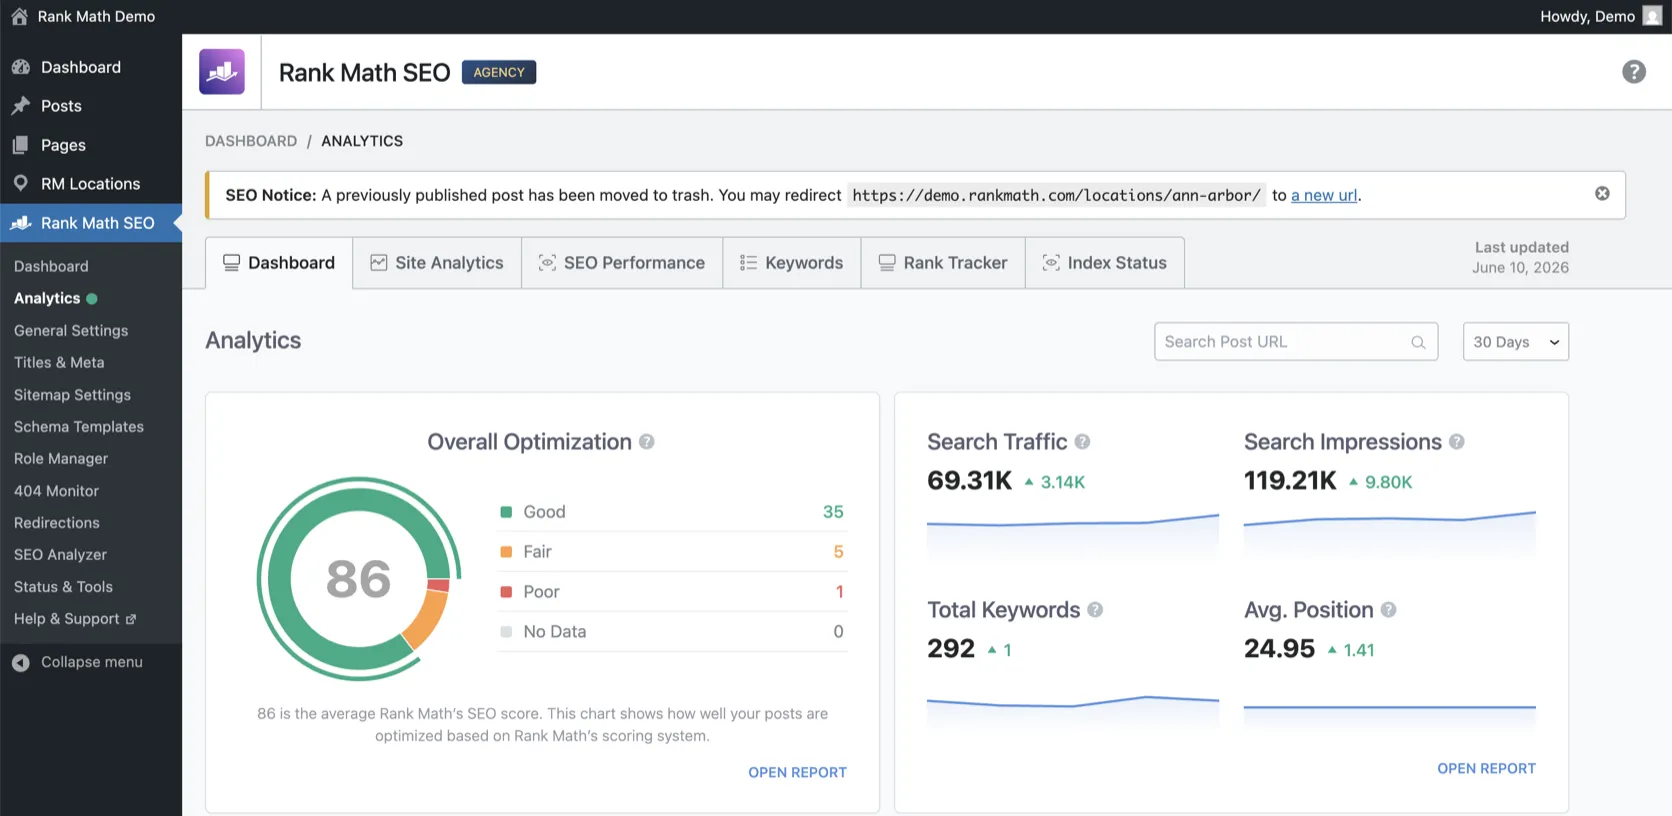Dismiss the SEO Notice with close icon

(x=1602, y=193)
